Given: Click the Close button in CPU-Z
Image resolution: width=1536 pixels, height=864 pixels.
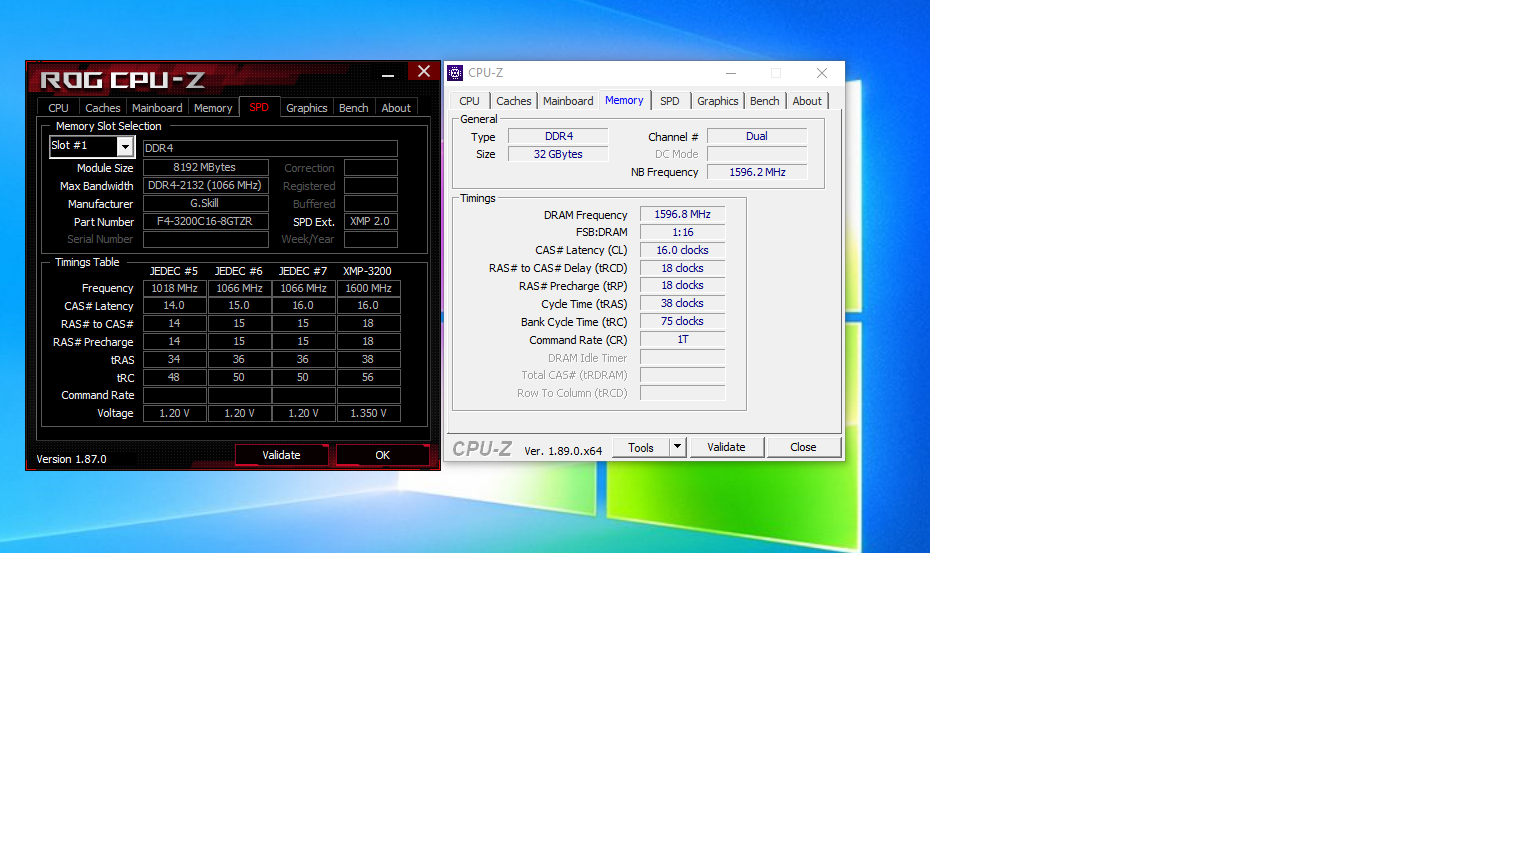Looking at the screenshot, I should pyautogui.click(x=803, y=447).
